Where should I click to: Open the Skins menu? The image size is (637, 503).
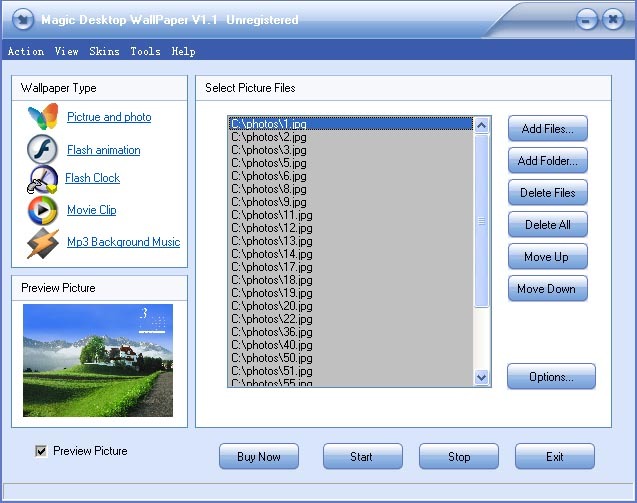tap(104, 51)
